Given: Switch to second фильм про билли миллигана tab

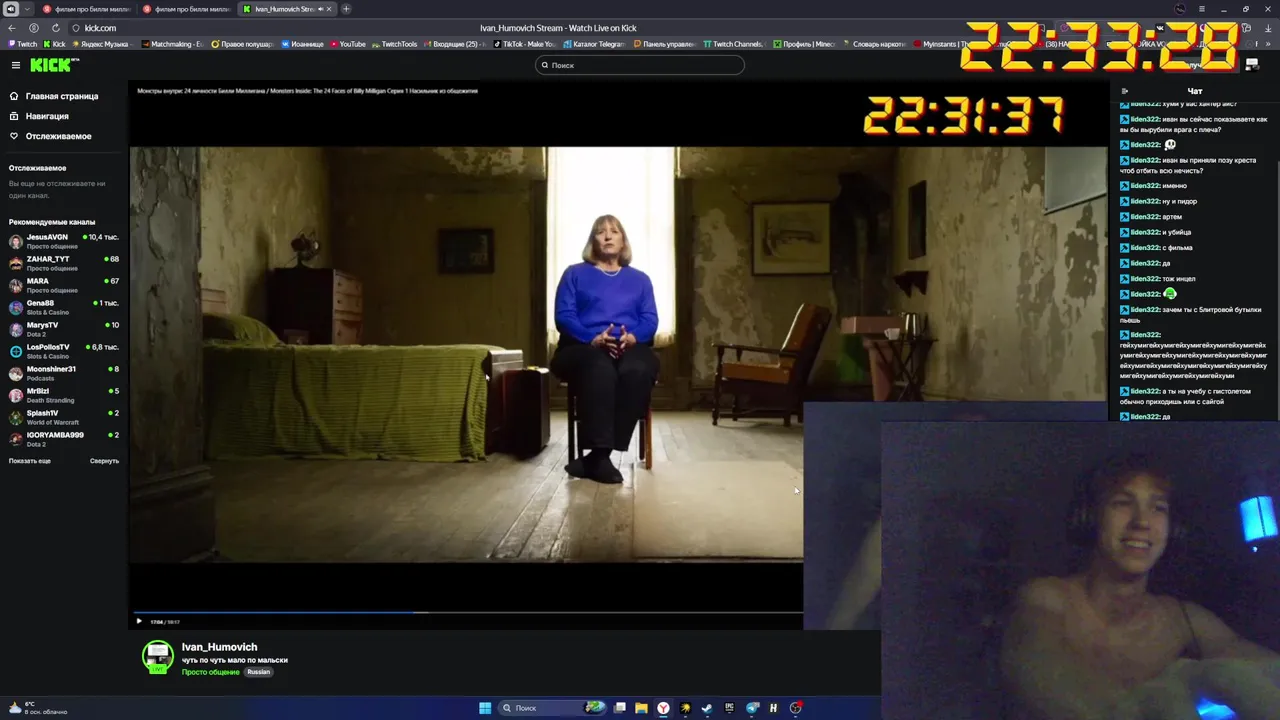Looking at the screenshot, I should [x=186, y=9].
